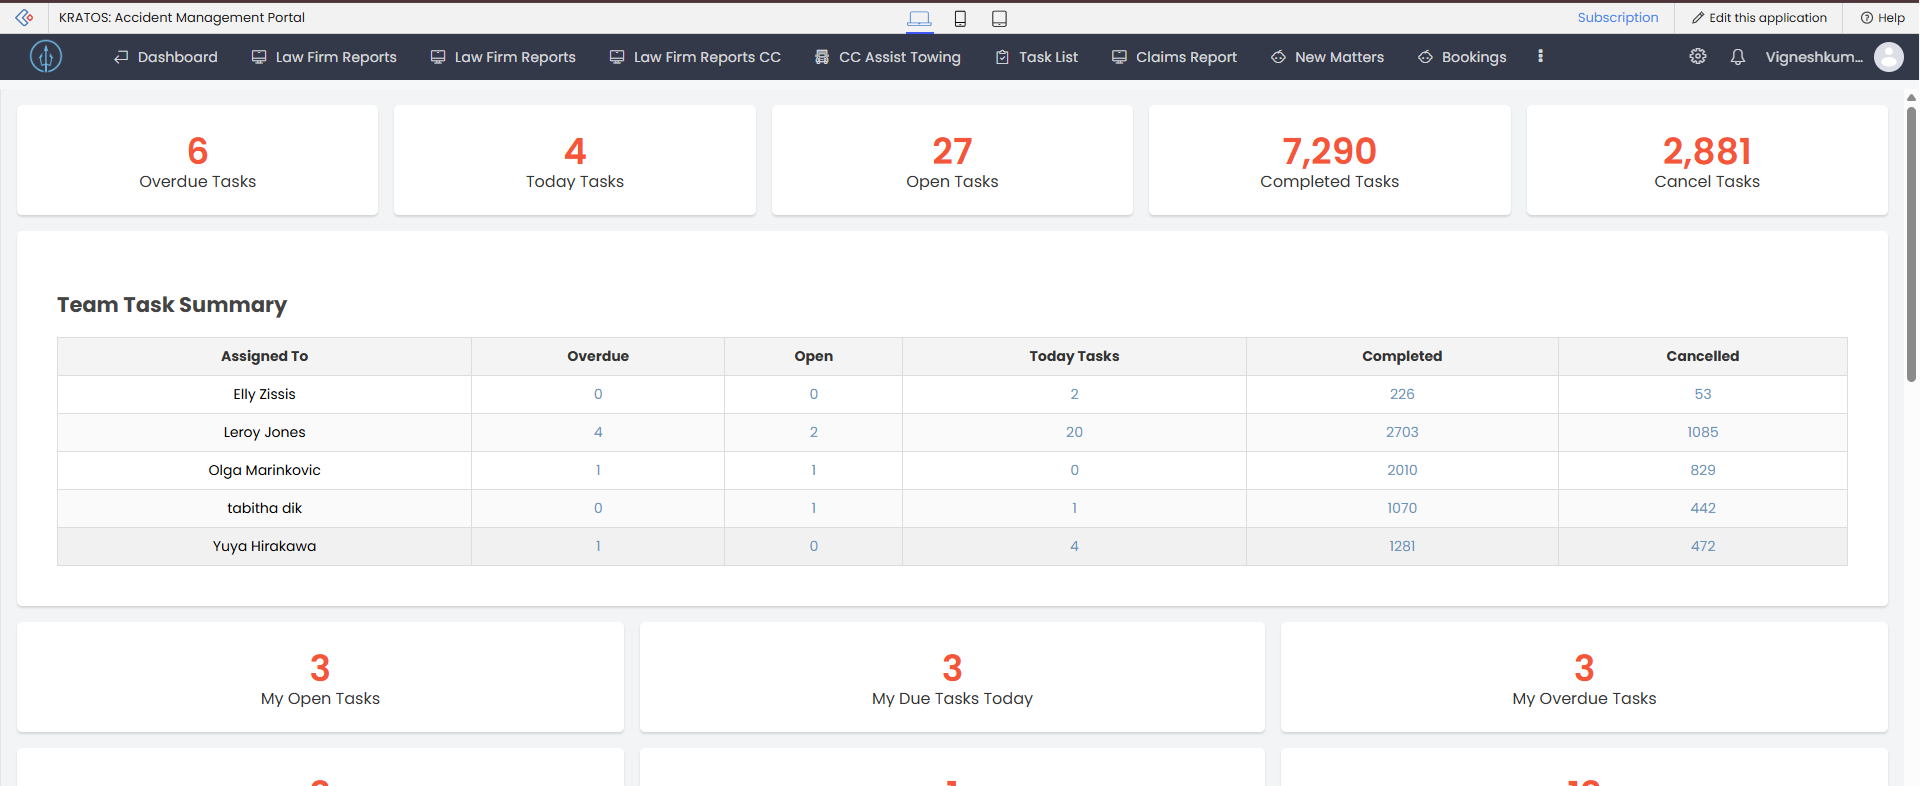Open more menu items via the vertical dots

pos(1540,57)
